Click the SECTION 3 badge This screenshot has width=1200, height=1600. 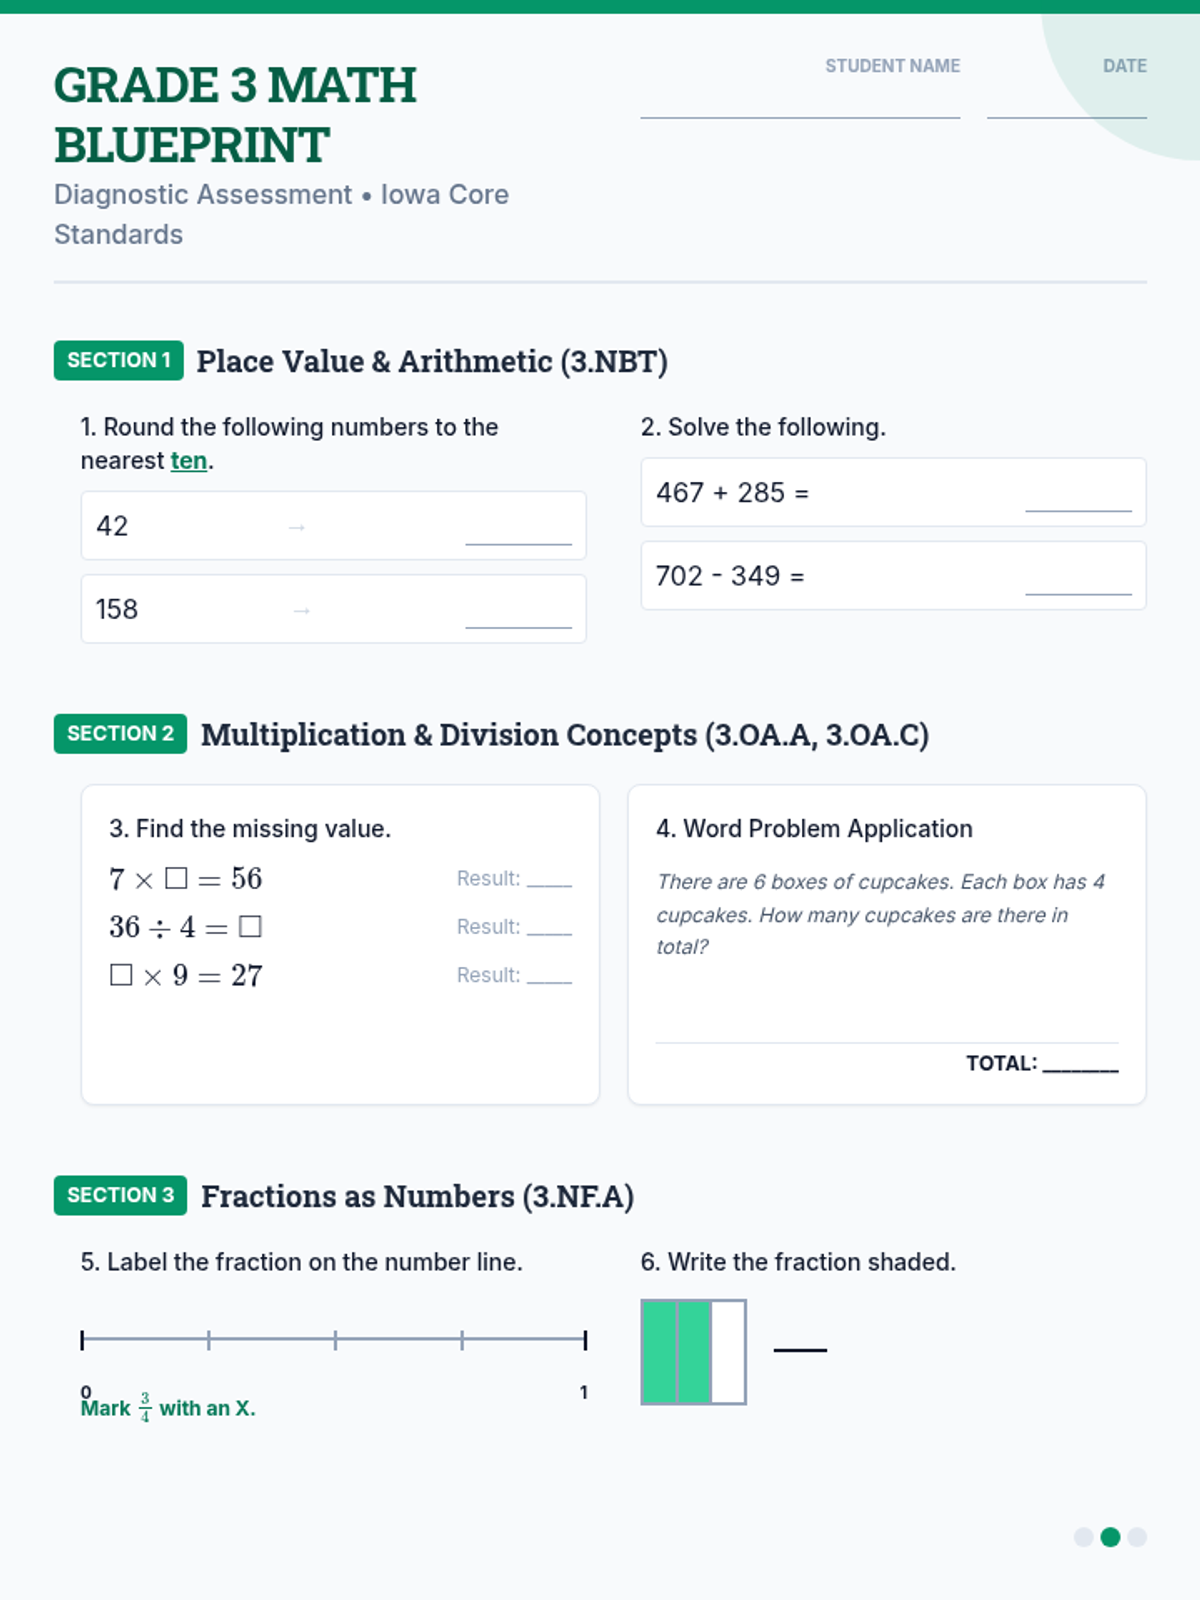[120, 1195]
